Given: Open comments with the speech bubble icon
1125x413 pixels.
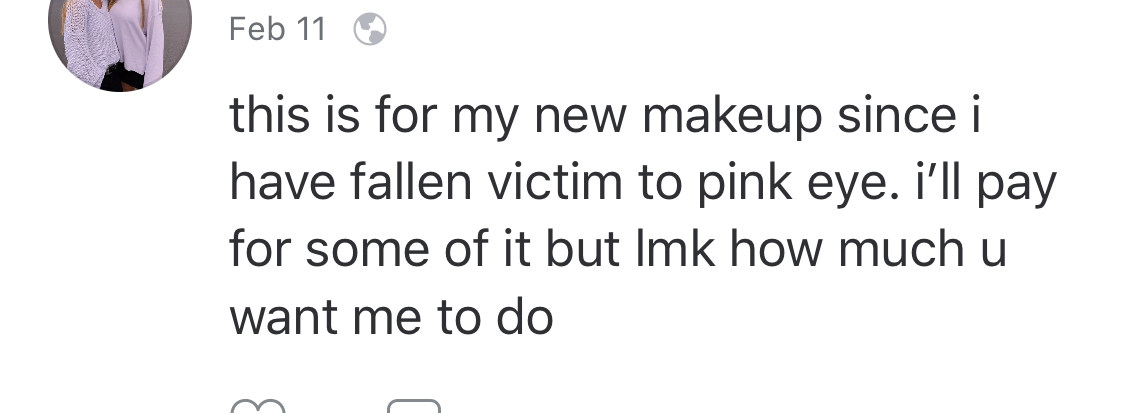Looking at the screenshot, I should point(413,406).
